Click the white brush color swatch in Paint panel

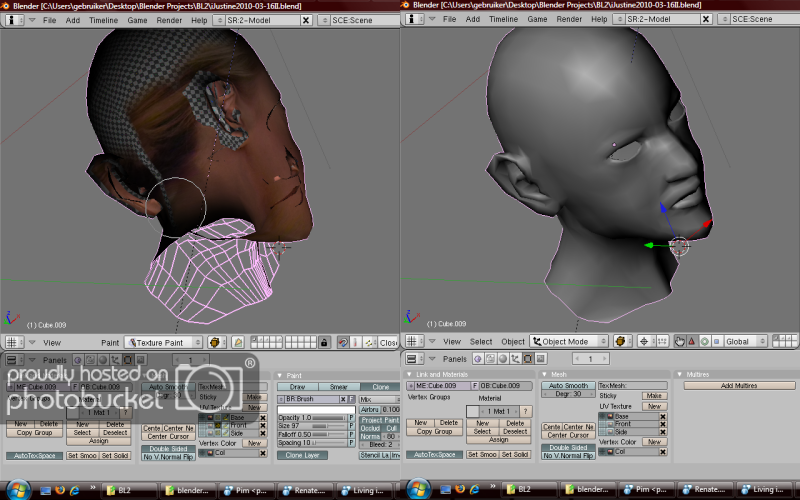[x=316, y=410]
